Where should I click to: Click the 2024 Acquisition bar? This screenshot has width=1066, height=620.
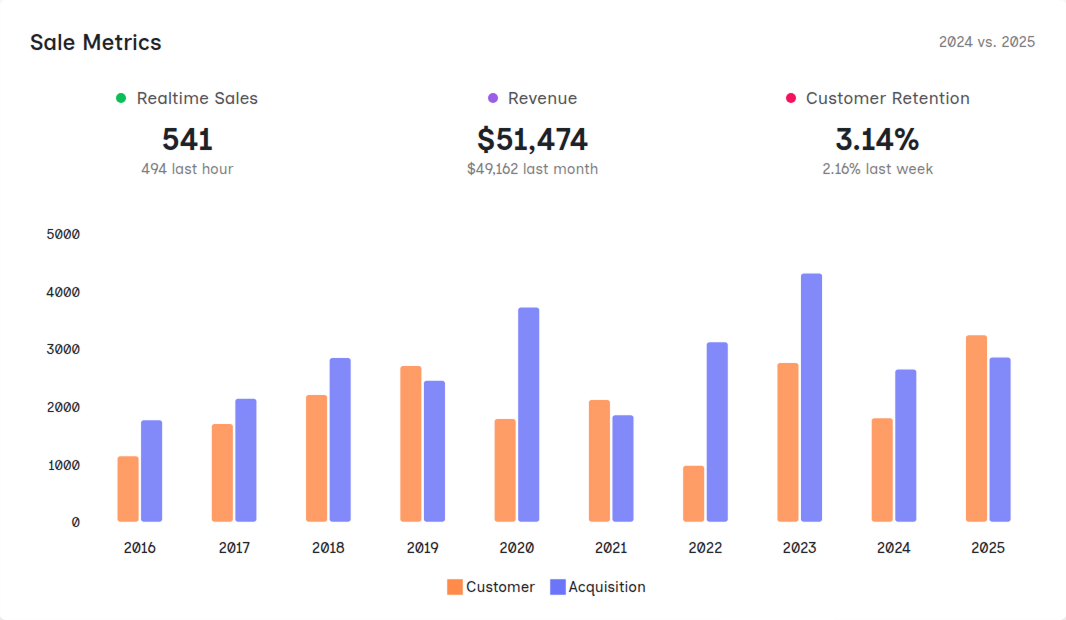[905, 446]
